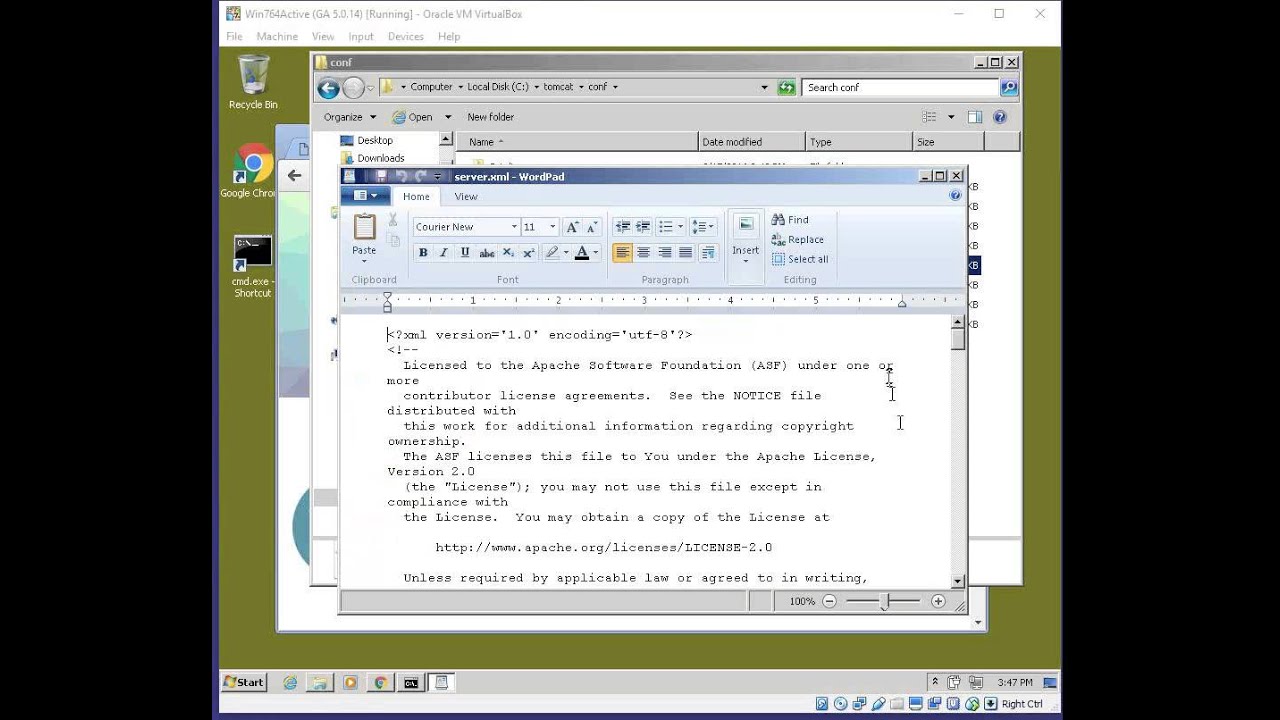Image resolution: width=1280 pixels, height=720 pixels.
Task: Zoom out with the minus button
Action: coord(829,601)
